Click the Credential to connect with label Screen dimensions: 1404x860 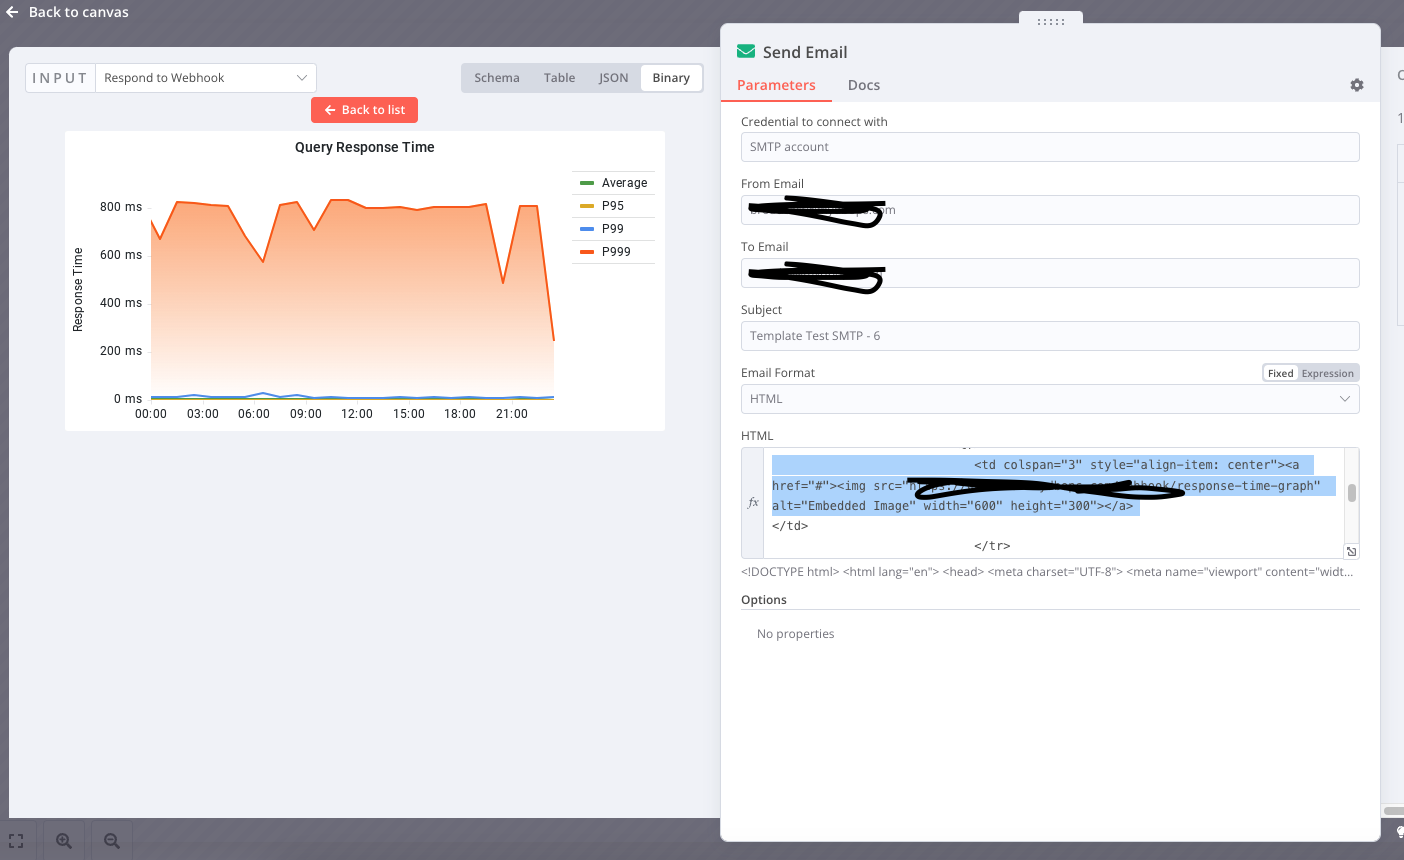pos(814,122)
